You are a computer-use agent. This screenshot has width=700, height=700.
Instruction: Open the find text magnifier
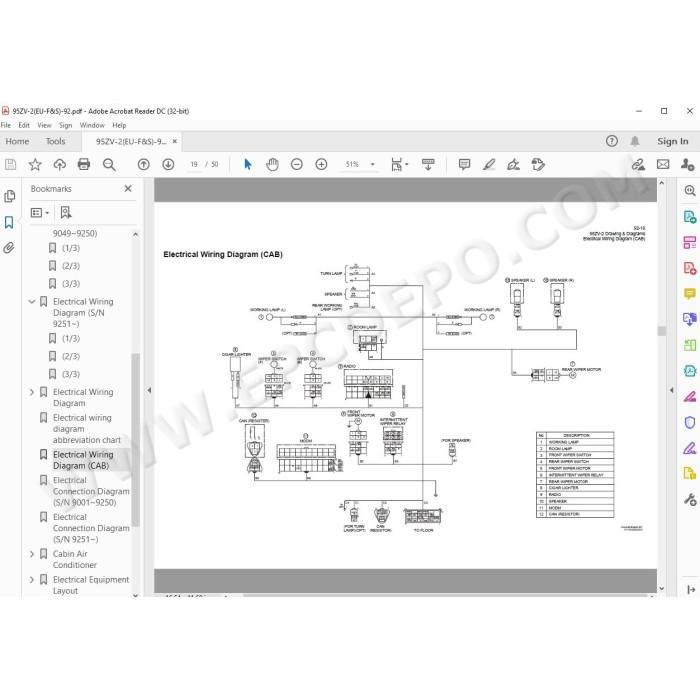(x=109, y=165)
